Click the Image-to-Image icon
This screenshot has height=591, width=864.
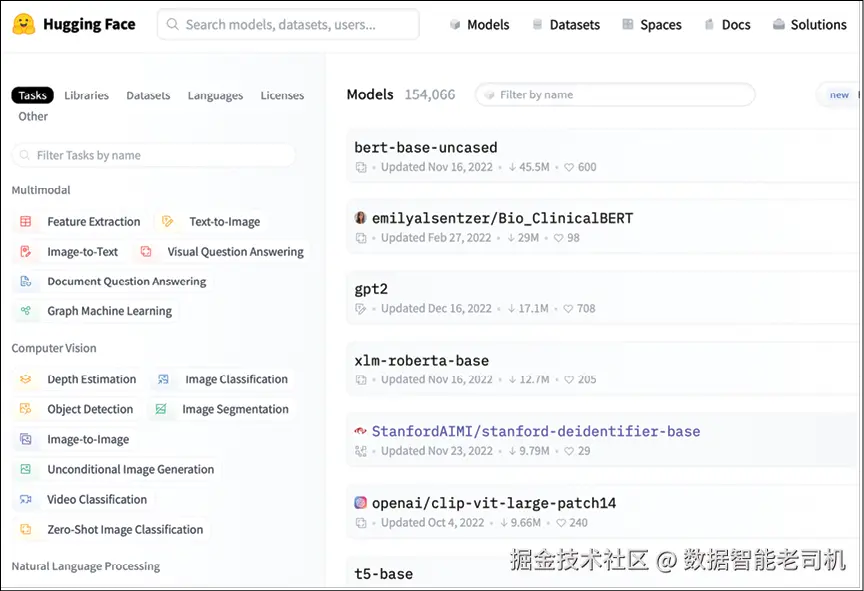(25, 439)
